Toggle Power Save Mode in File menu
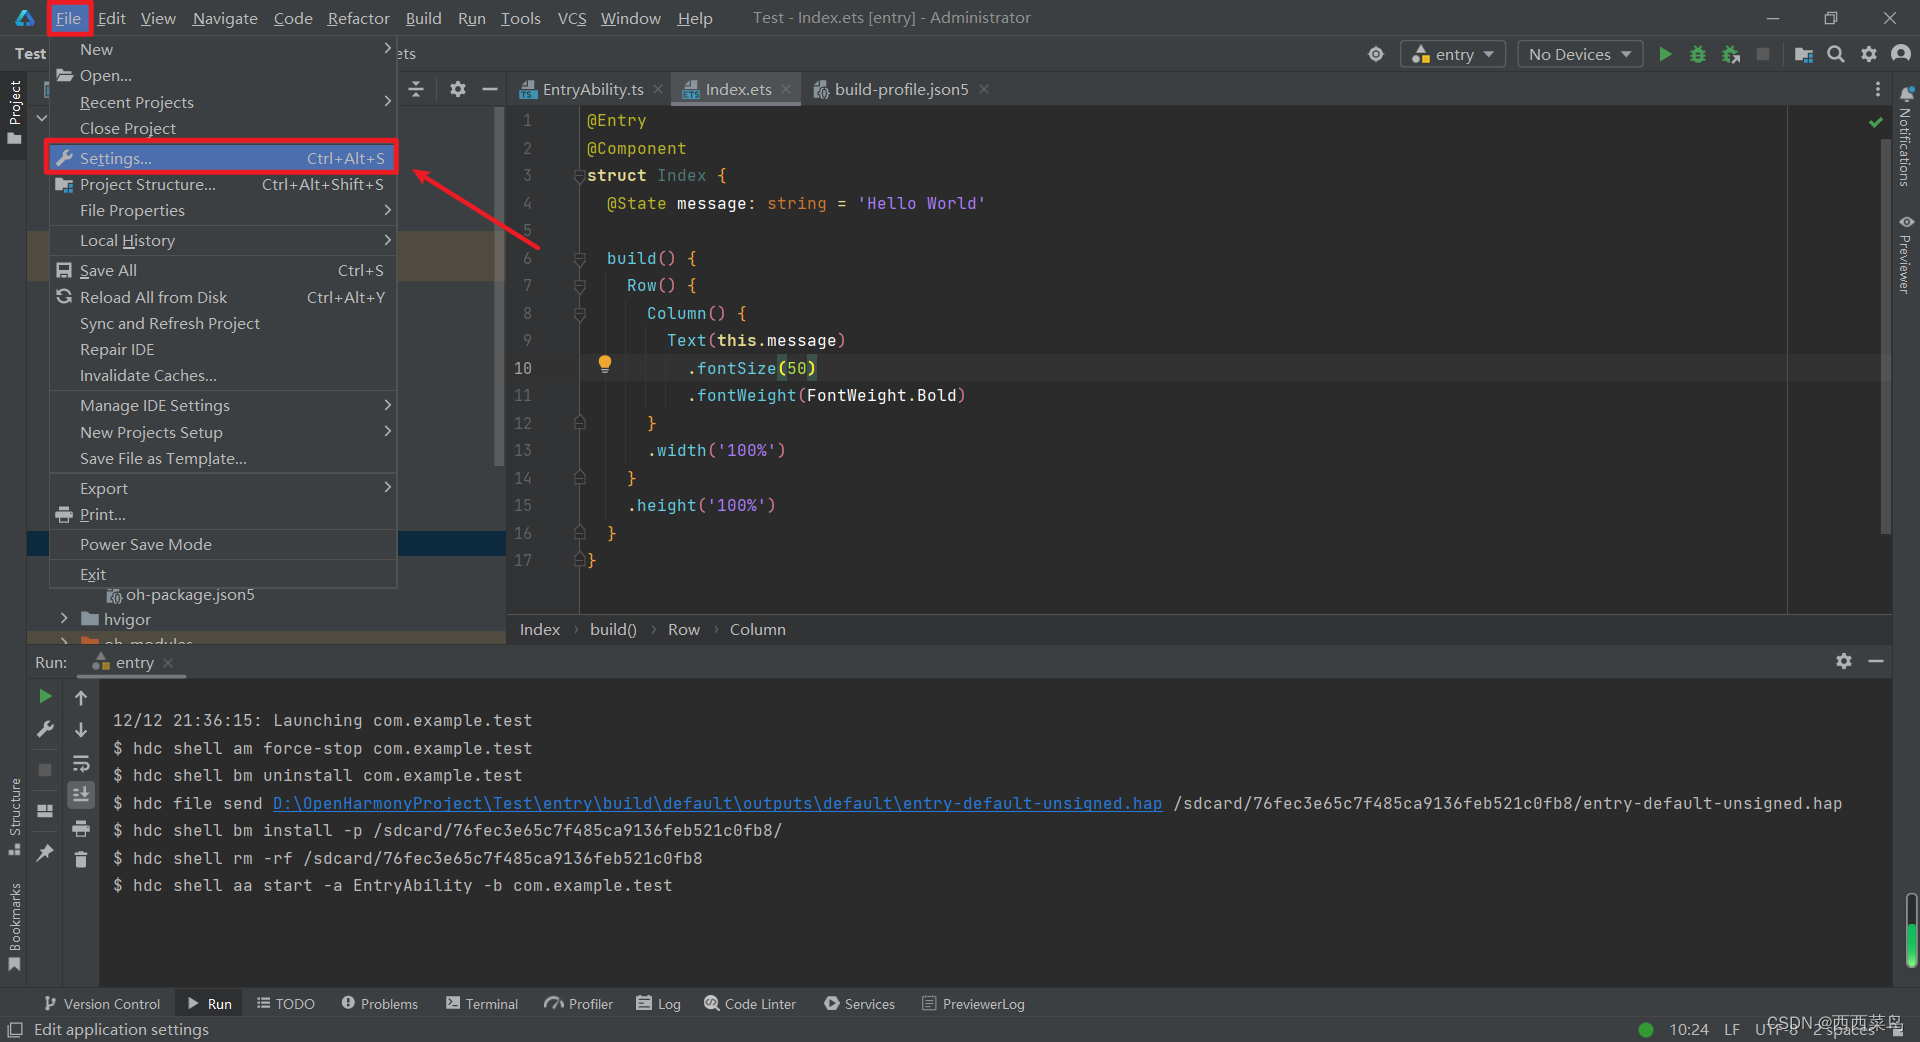 223,544
